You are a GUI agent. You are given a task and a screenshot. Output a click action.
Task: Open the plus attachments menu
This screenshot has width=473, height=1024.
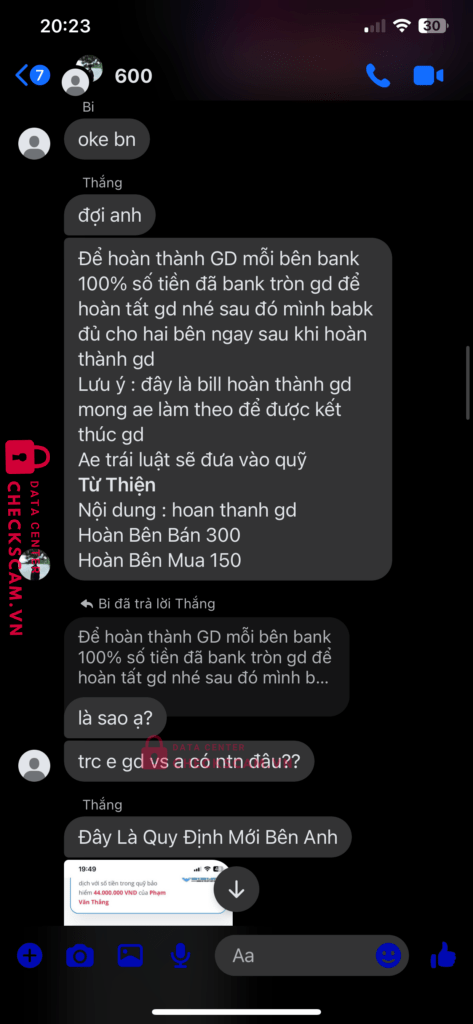(x=29, y=956)
